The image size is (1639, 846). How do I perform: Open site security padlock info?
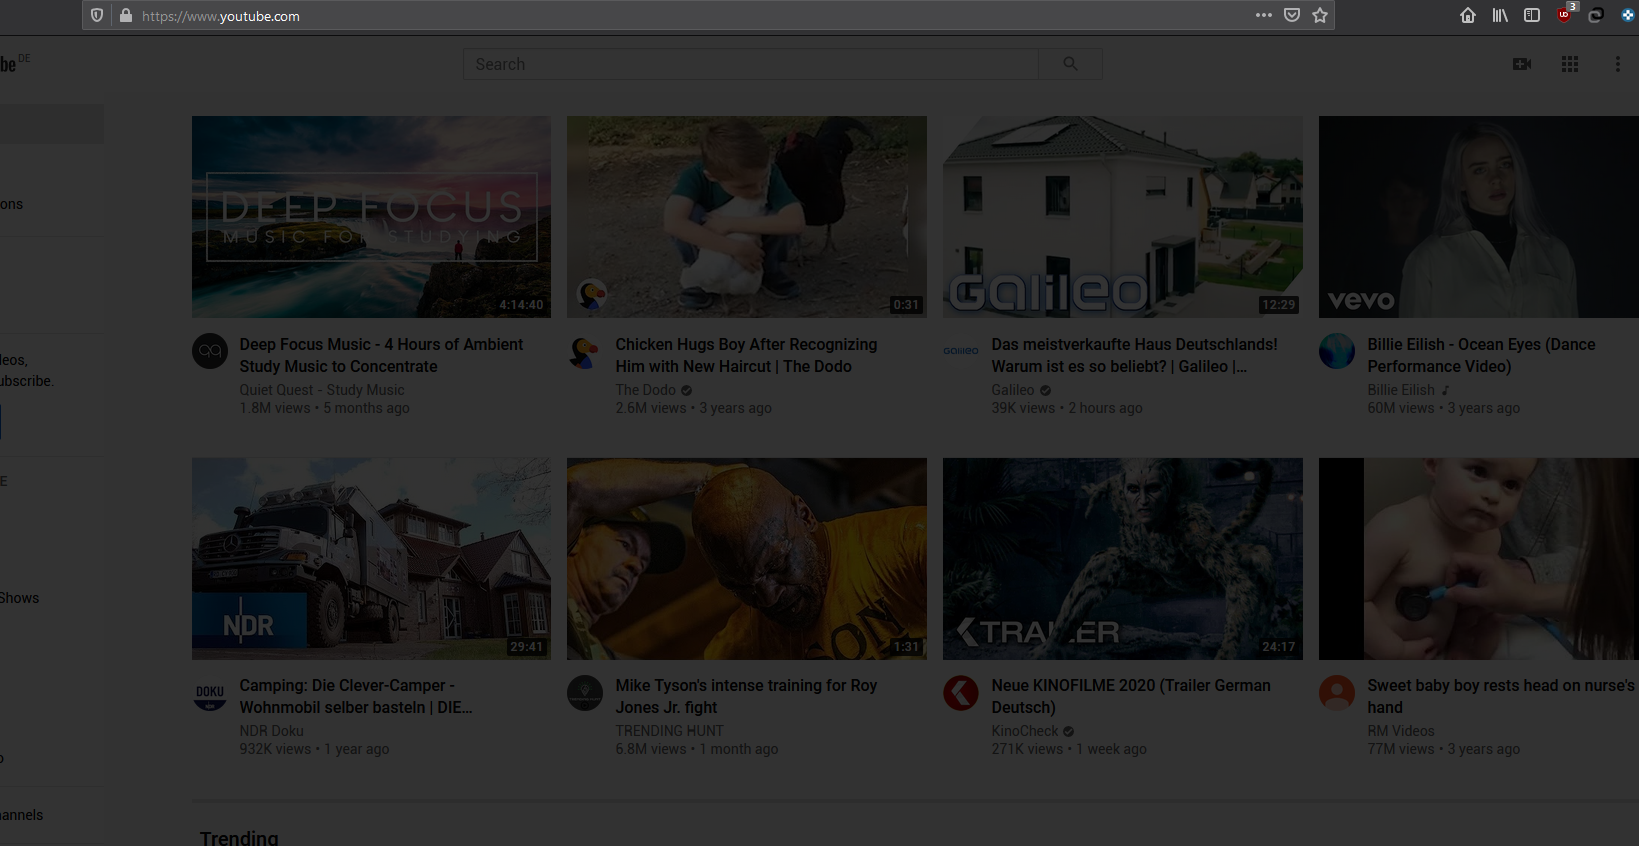126,15
